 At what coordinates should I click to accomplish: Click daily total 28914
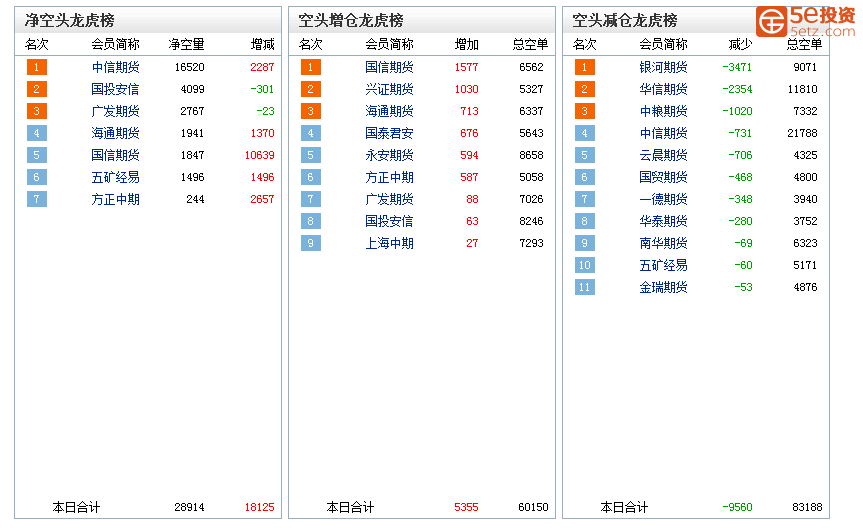pos(189,507)
